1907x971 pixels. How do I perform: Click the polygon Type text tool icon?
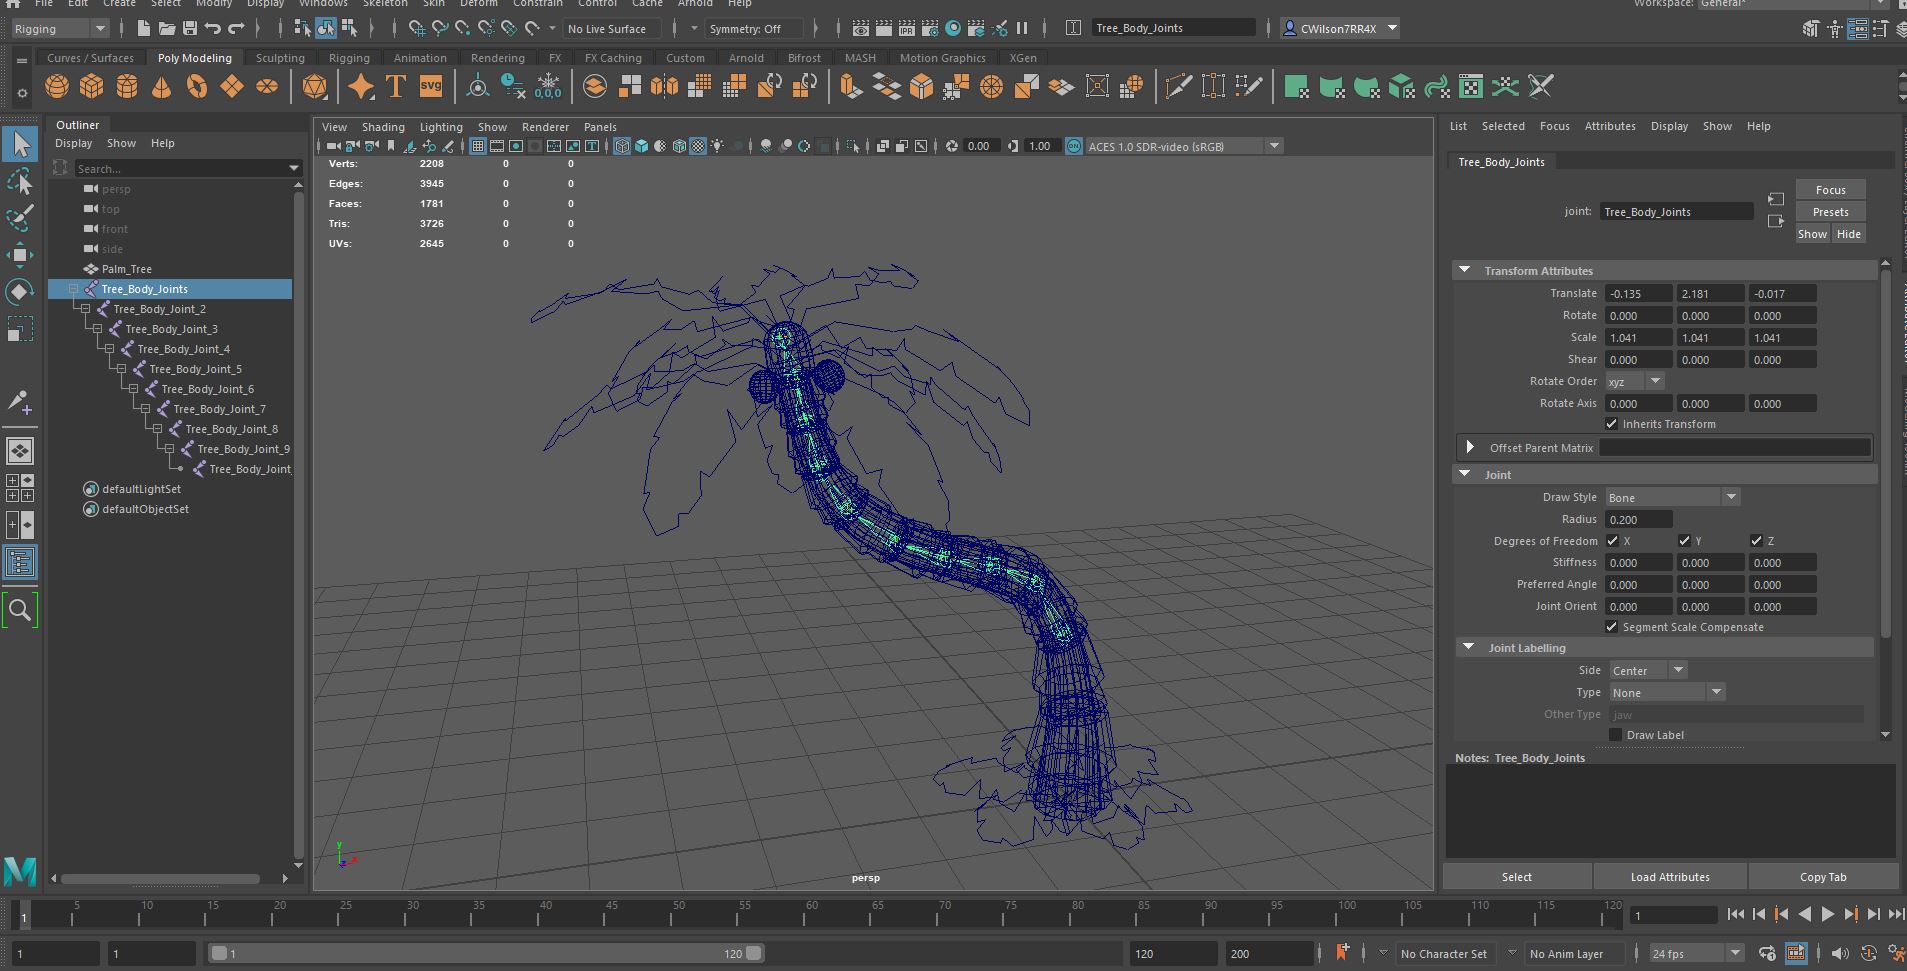(x=396, y=87)
